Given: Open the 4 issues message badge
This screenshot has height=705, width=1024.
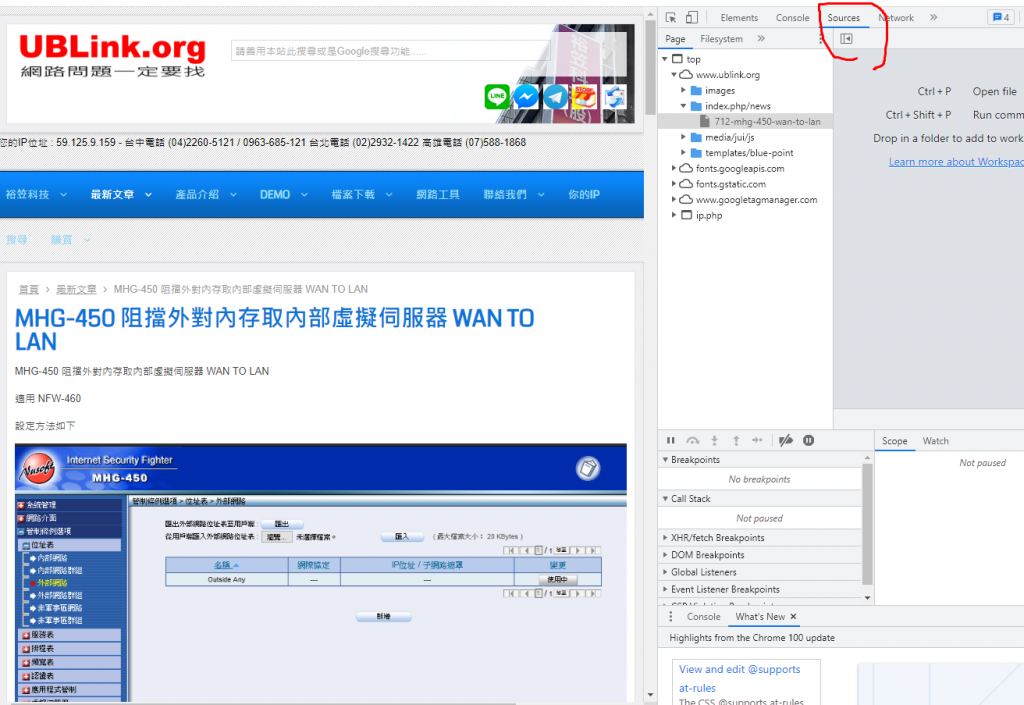Looking at the screenshot, I should click(999, 18).
